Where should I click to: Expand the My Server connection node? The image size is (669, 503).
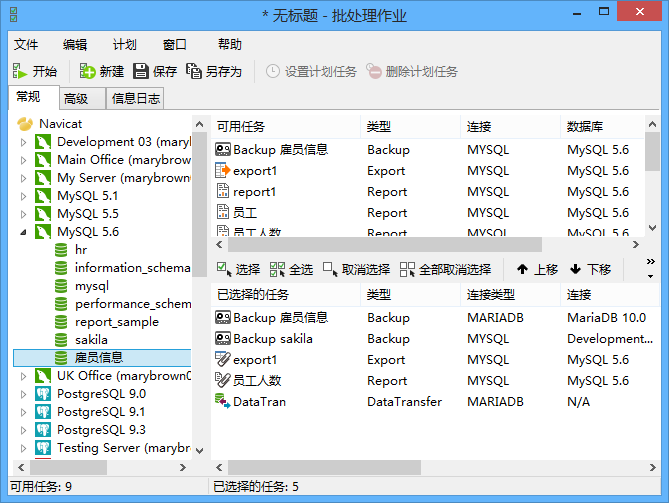24,178
